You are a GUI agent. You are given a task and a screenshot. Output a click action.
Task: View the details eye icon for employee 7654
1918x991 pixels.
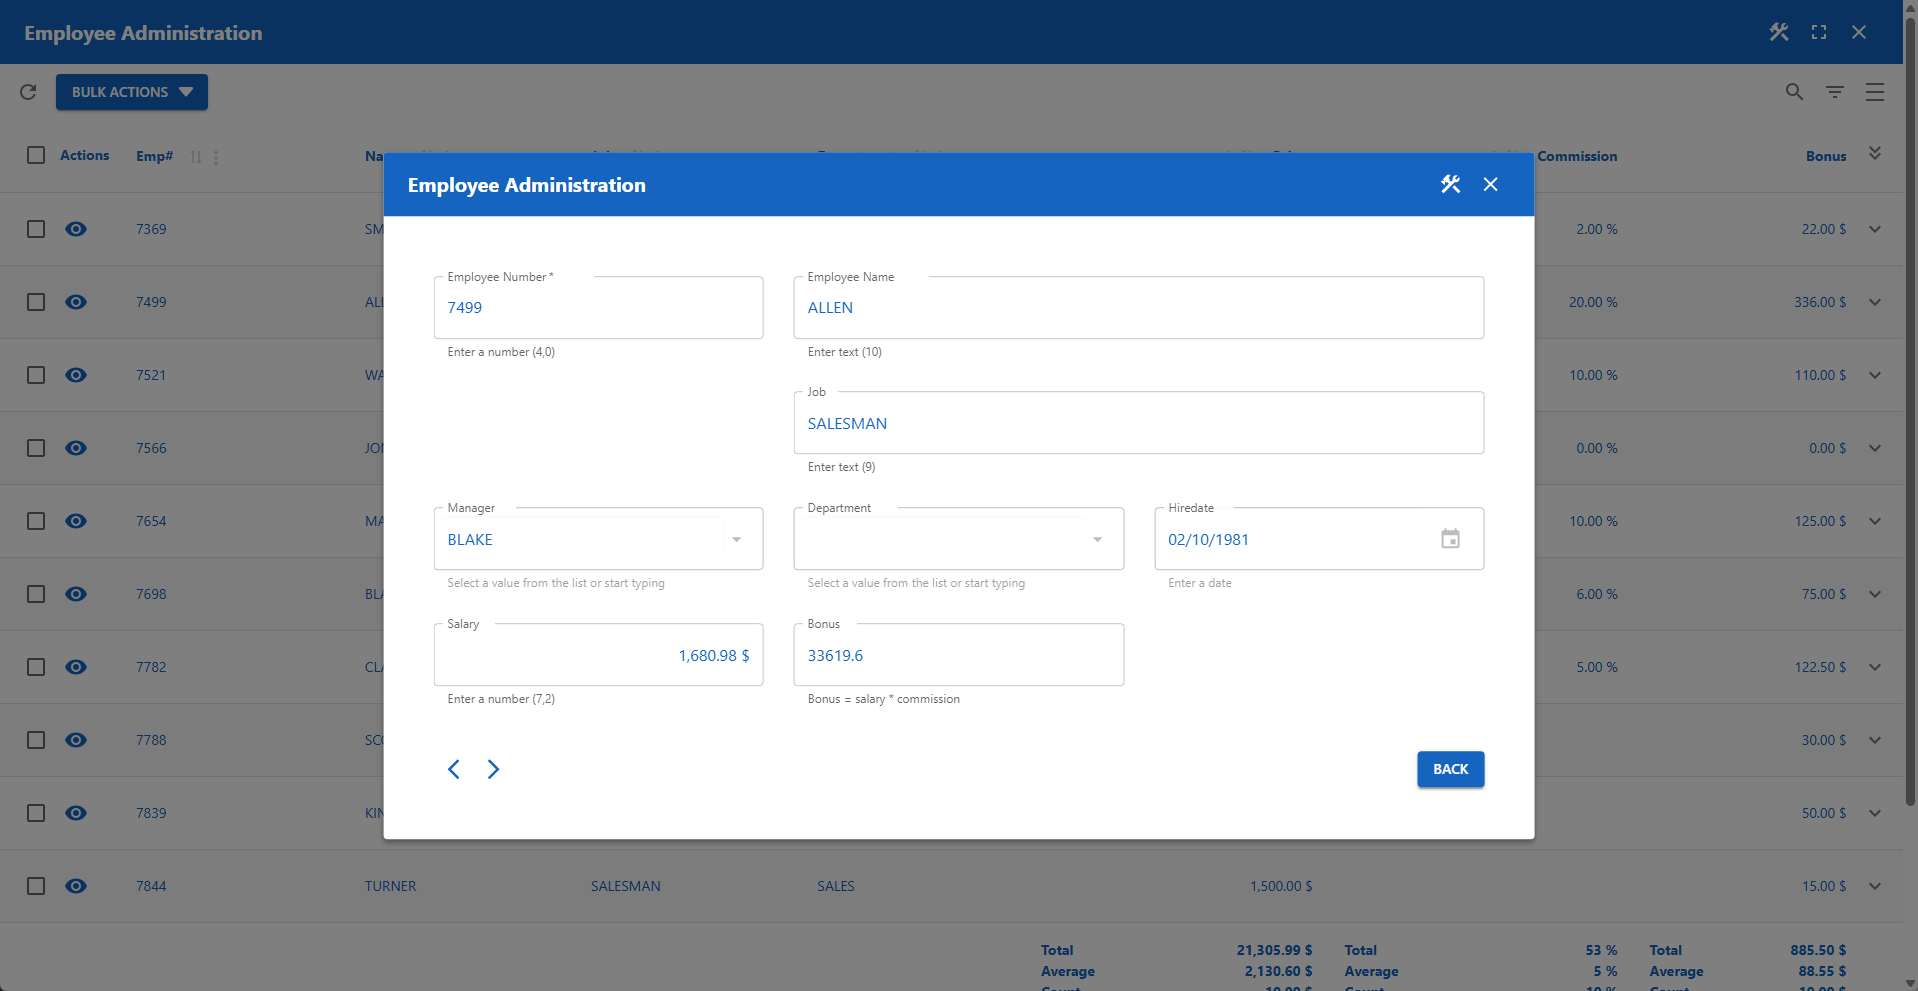[x=76, y=521]
